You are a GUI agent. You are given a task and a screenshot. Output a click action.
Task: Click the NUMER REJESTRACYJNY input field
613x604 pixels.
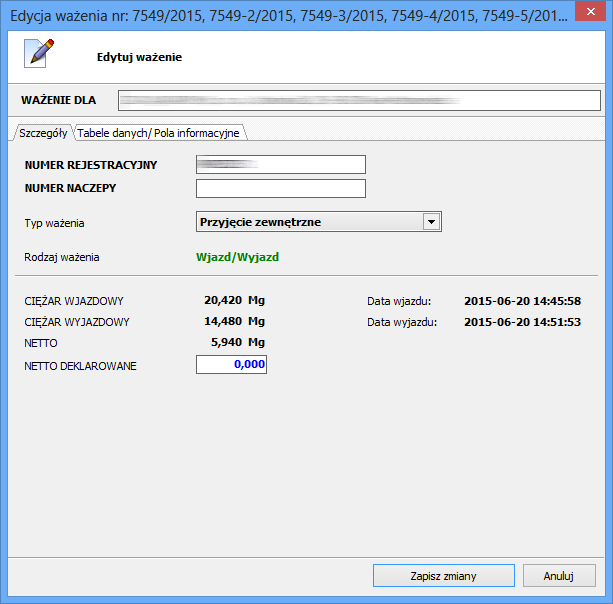point(281,165)
